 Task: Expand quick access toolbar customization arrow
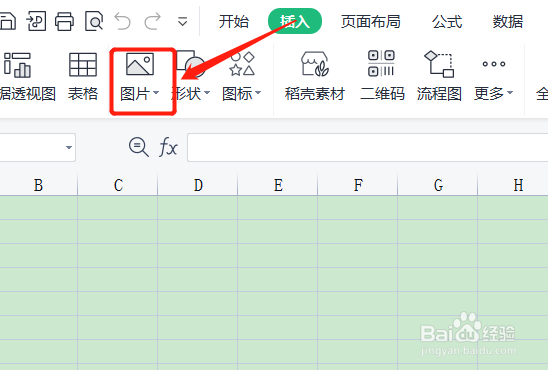182,22
